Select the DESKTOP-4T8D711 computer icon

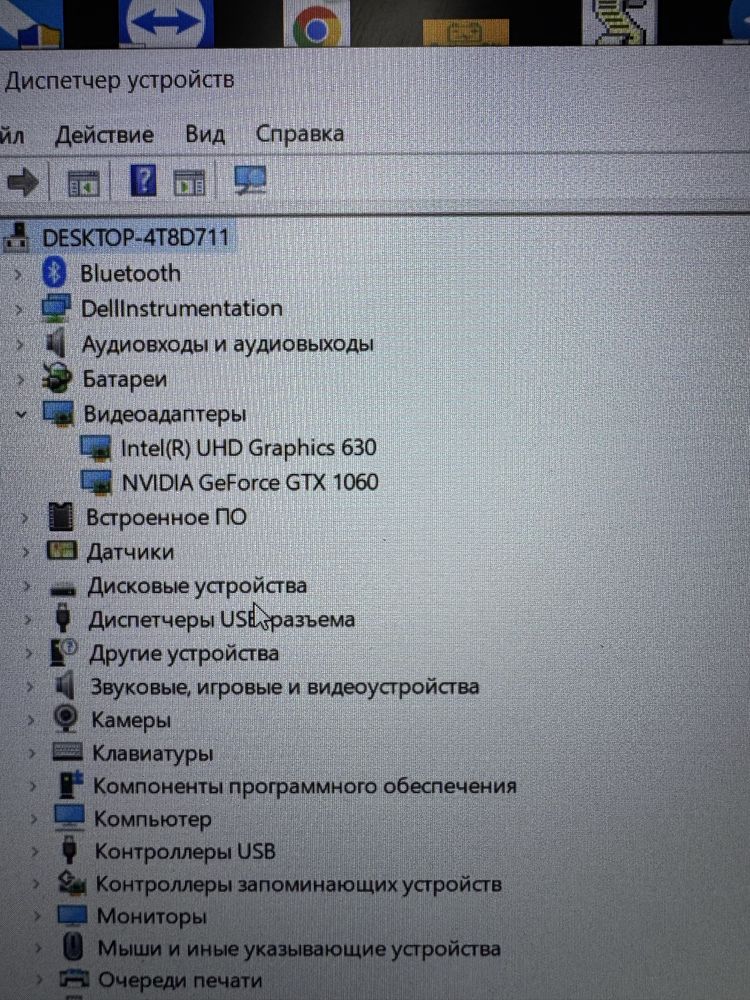coord(17,237)
